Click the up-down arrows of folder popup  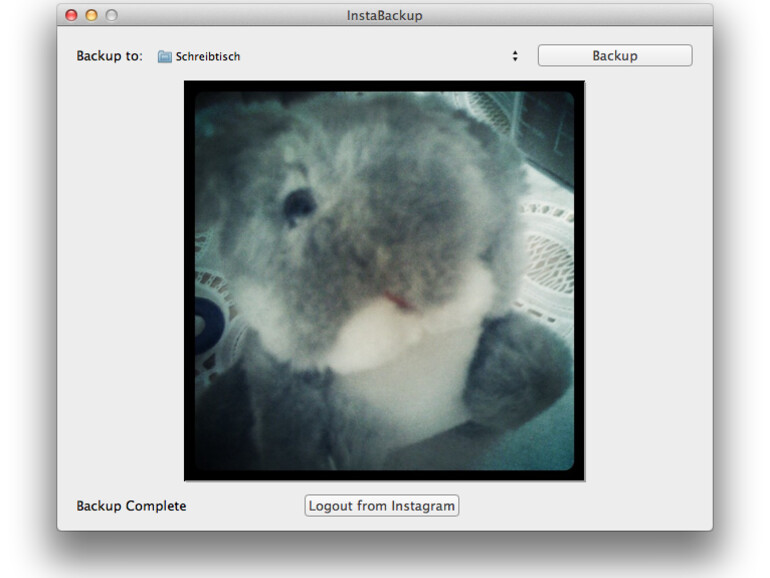(515, 57)
